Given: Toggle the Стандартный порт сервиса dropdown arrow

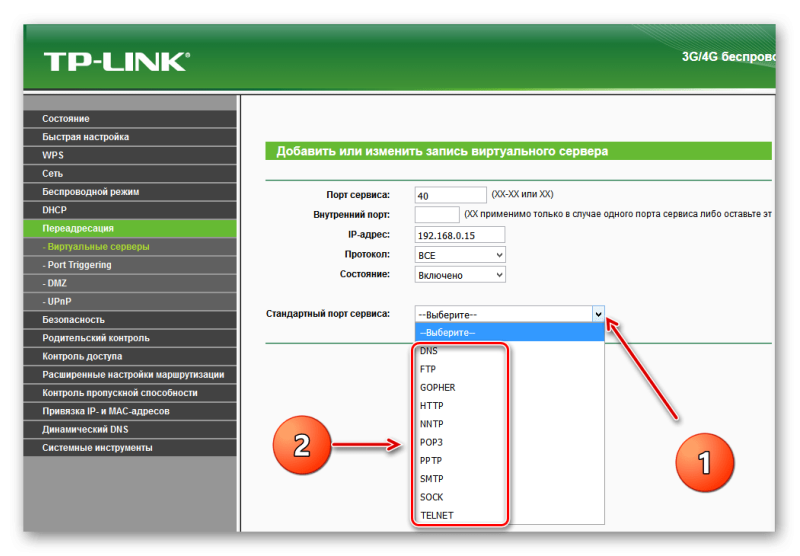Looking at the screenshot, I should tap(598, 314).
